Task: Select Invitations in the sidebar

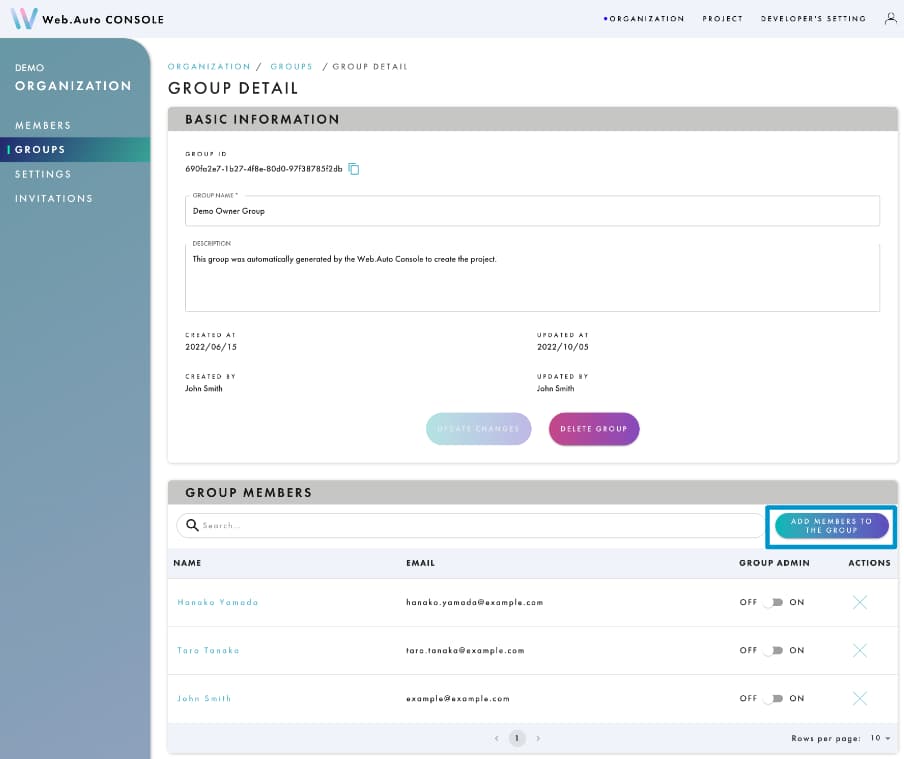Action: click(x=54, y=198)
